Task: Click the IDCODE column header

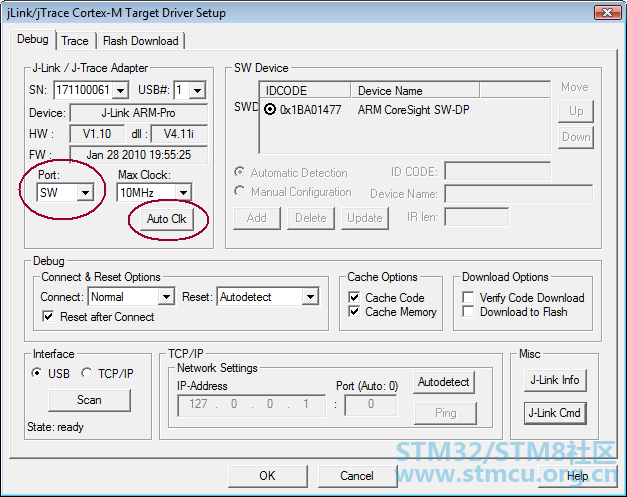Action: [x=305, y=90]
